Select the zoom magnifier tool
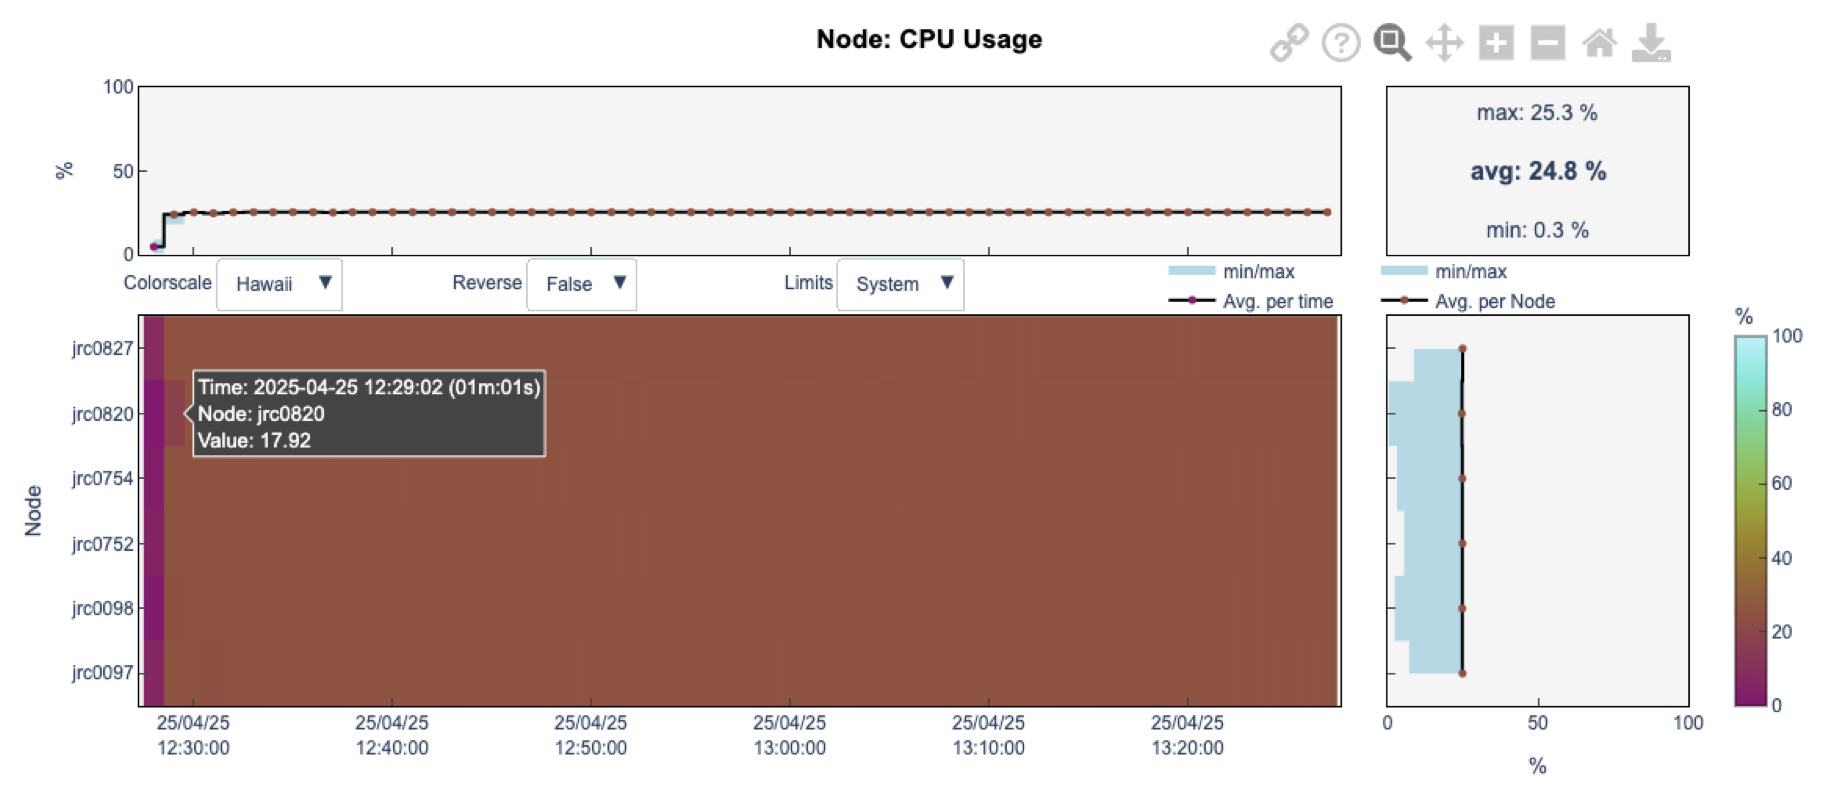The width and height of the screenshot is (1829, 797). pos(1392,43)
